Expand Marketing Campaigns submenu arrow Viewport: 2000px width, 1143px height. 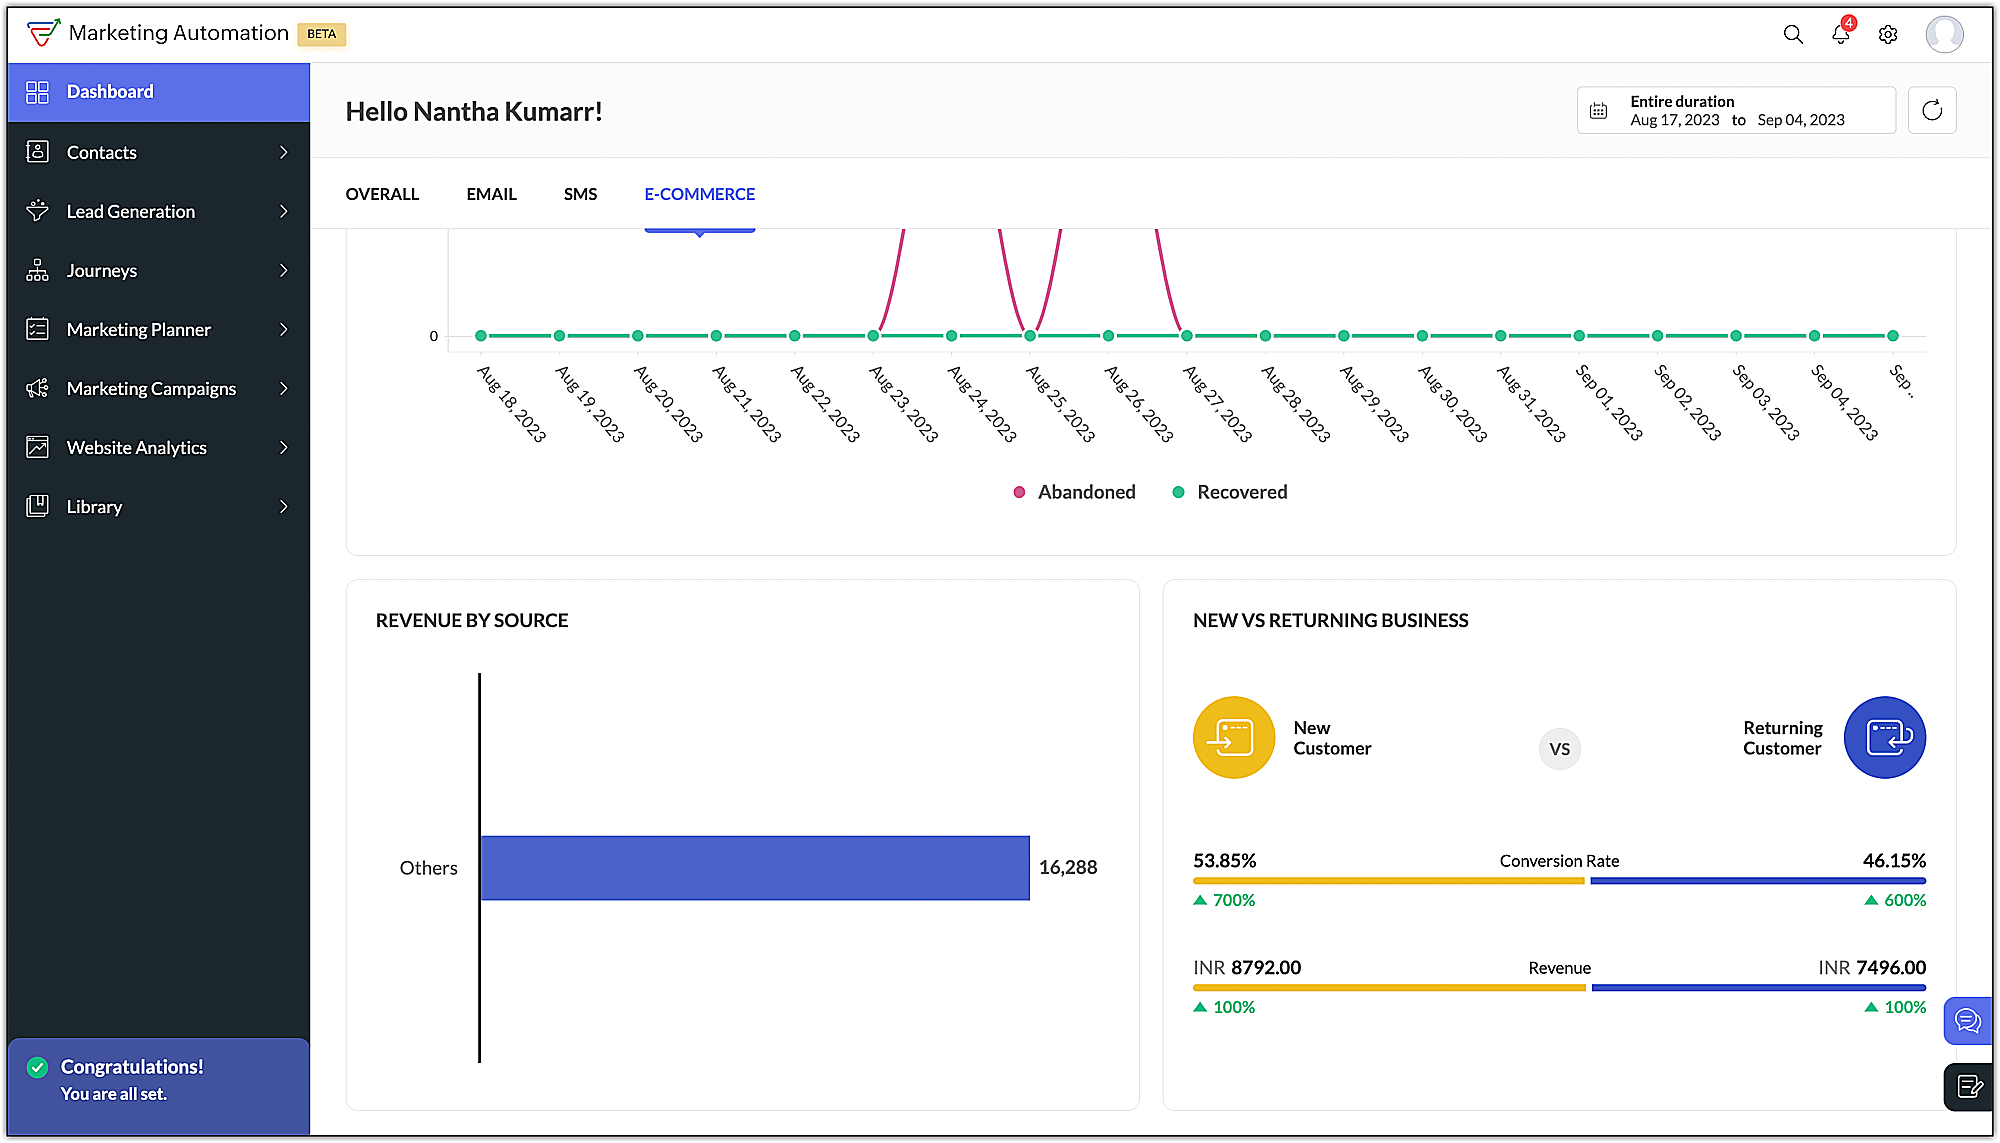tap(283, 389)
